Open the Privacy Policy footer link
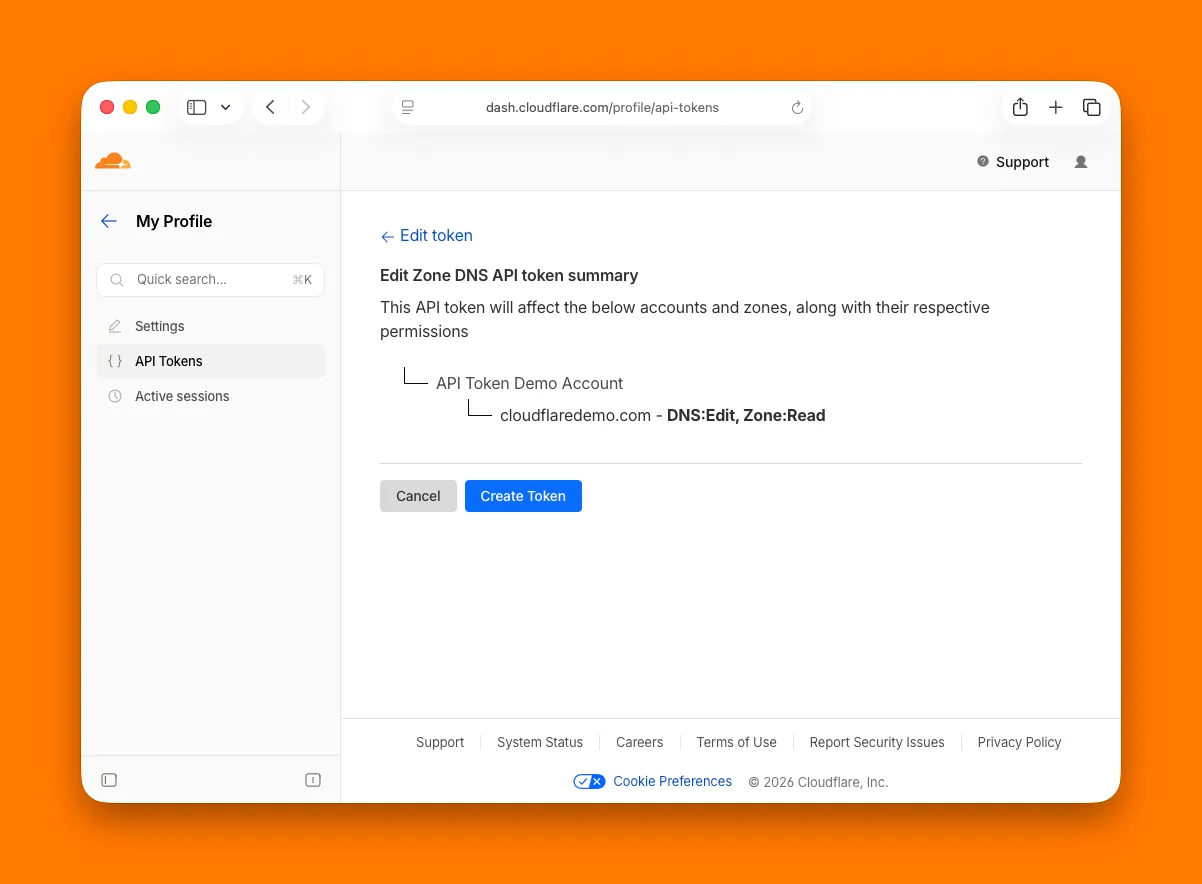This screenshot has height=884, width=1202. coord(1019,742)
